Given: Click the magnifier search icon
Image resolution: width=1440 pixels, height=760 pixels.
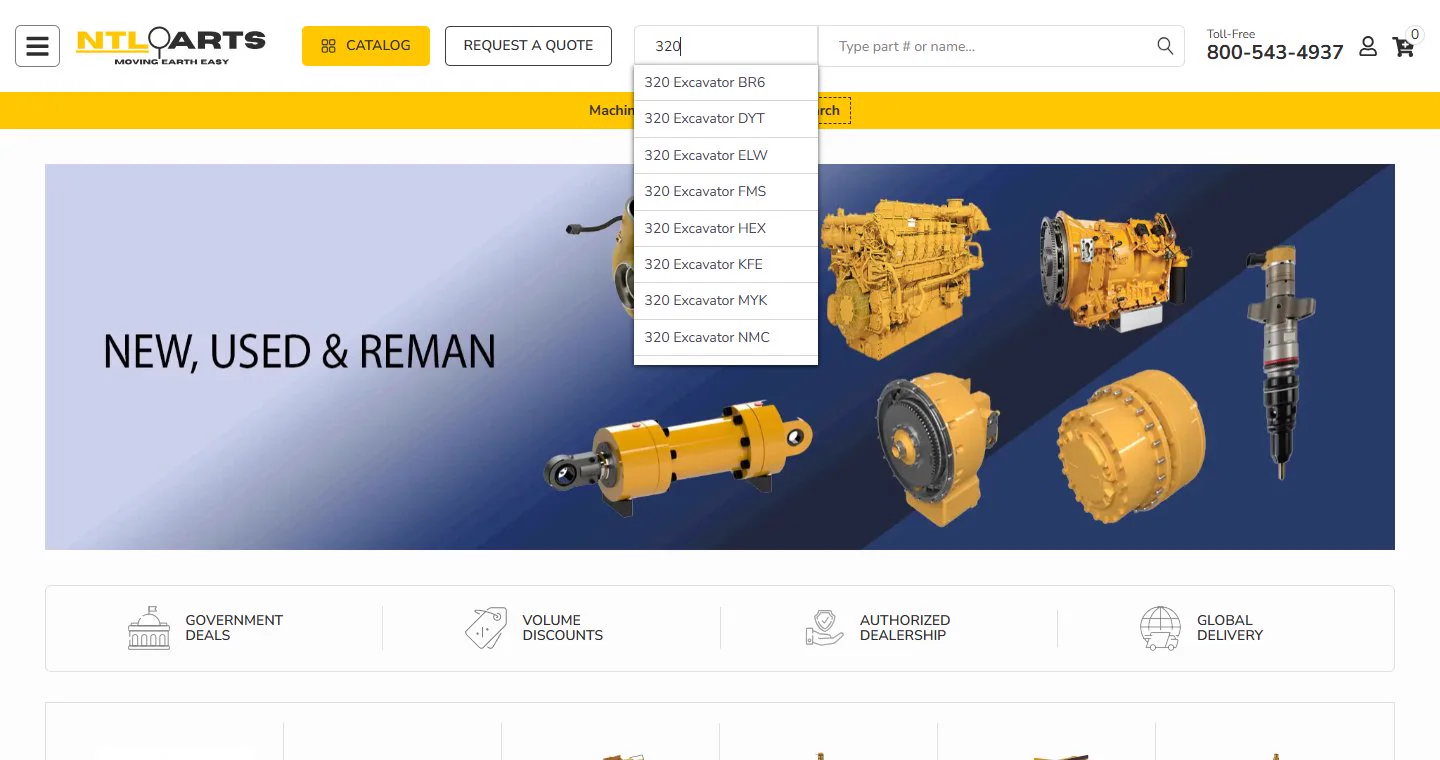Looking at the screenshot, I should pyautogui.click(x=1165, y=46).
